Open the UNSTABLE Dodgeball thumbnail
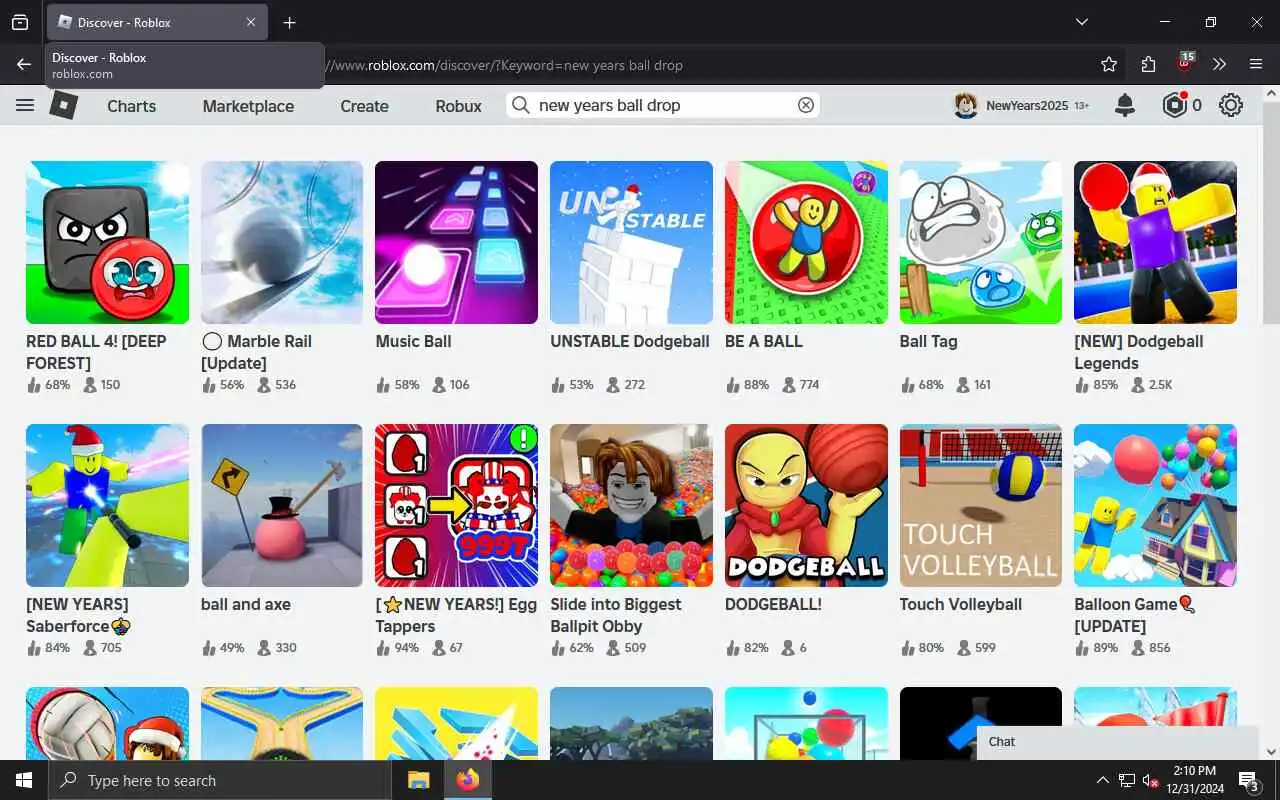1280x800 pixels. pos(631,242)
